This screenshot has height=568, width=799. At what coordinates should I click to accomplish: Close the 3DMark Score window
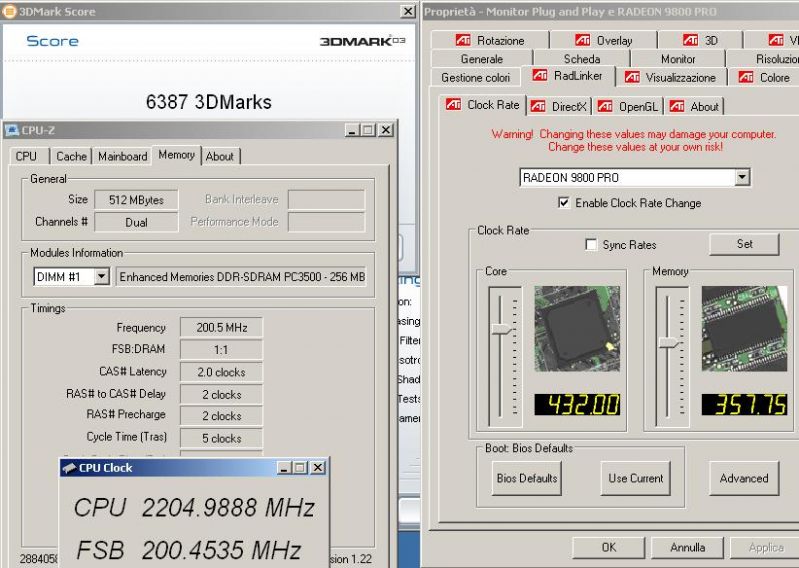[x=408, y=11]
